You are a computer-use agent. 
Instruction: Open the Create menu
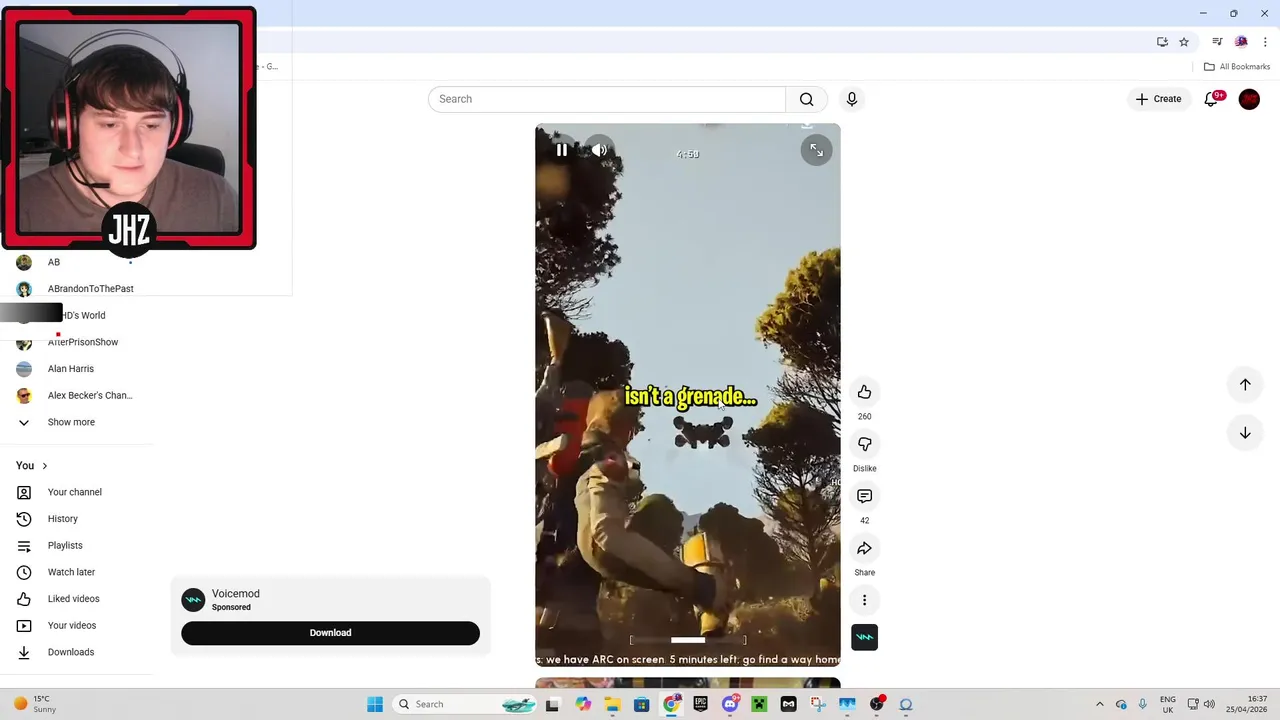pyautogui.click(x=1158, y=99)
